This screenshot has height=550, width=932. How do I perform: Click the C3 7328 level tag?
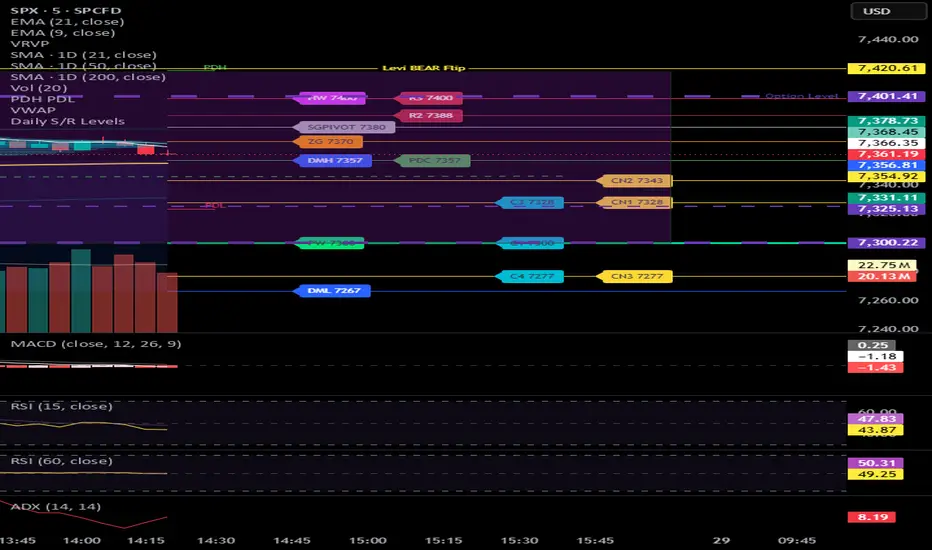530,203
